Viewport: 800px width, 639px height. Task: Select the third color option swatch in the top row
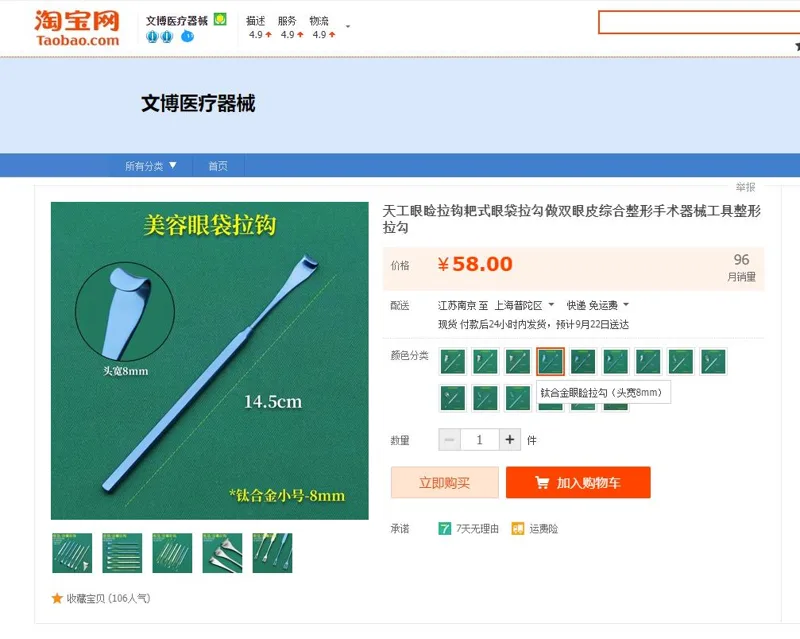click(x=518, y=361)
